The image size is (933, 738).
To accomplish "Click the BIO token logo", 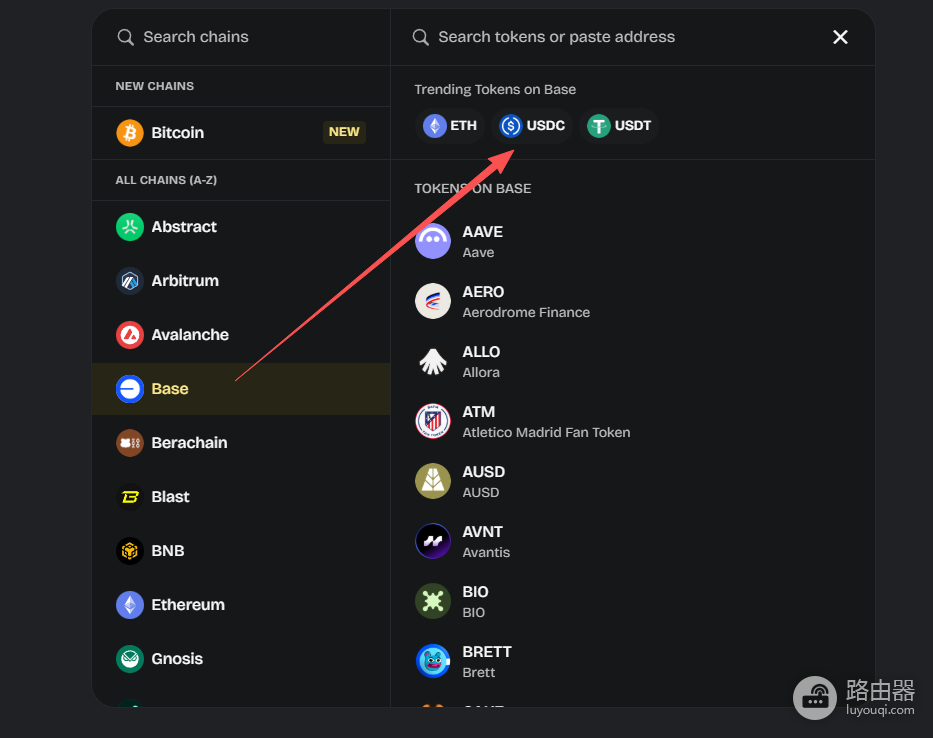I will click(433, 601).
